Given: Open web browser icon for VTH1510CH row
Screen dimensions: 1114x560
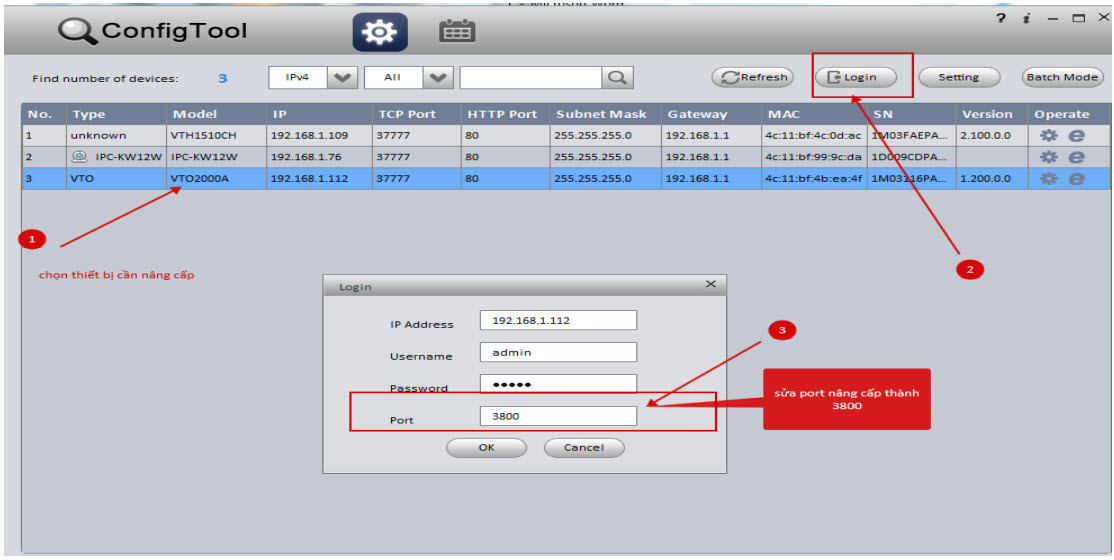Looking at the screenshot, I should (1076, 135).
